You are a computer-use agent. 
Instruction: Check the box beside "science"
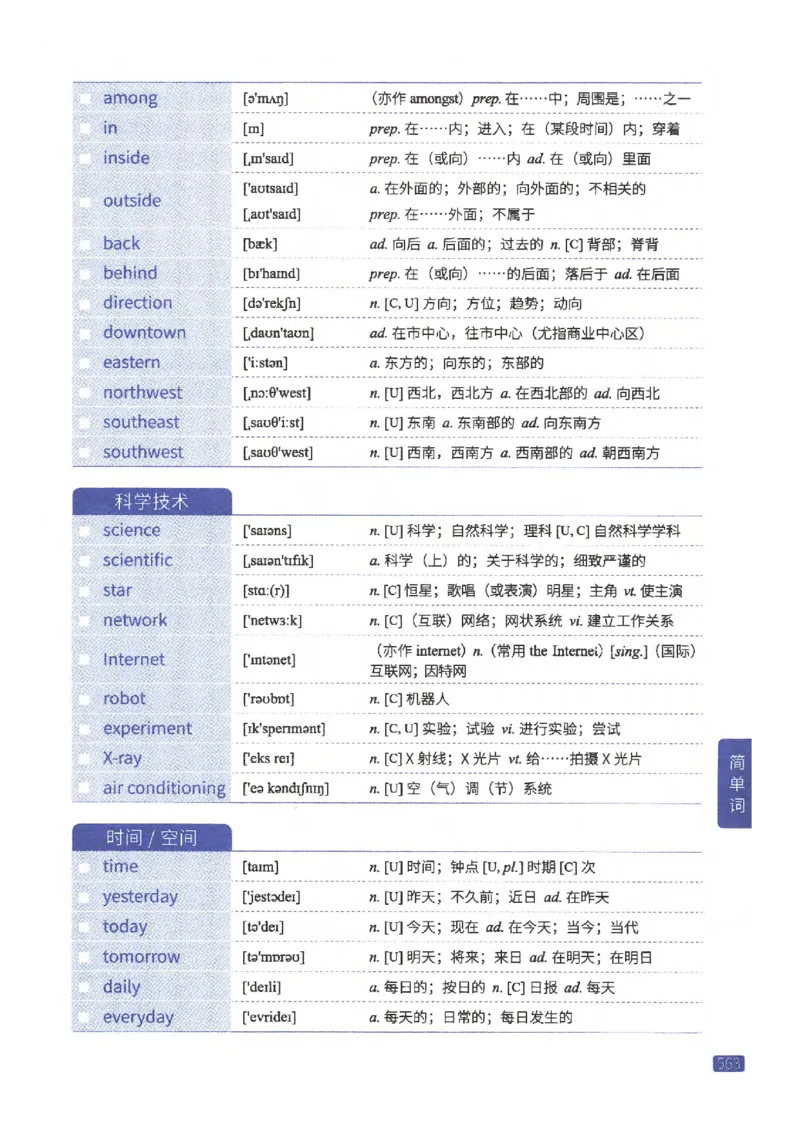point(85,530)
